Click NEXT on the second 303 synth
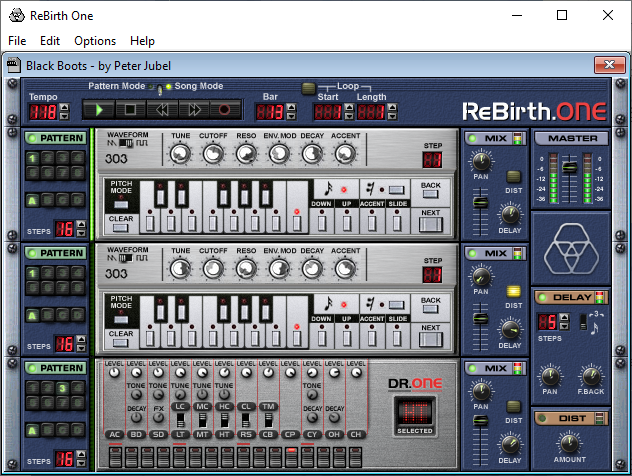Image resolution: width=632 pixels, height=476 pixels. (x=430, y=337)
